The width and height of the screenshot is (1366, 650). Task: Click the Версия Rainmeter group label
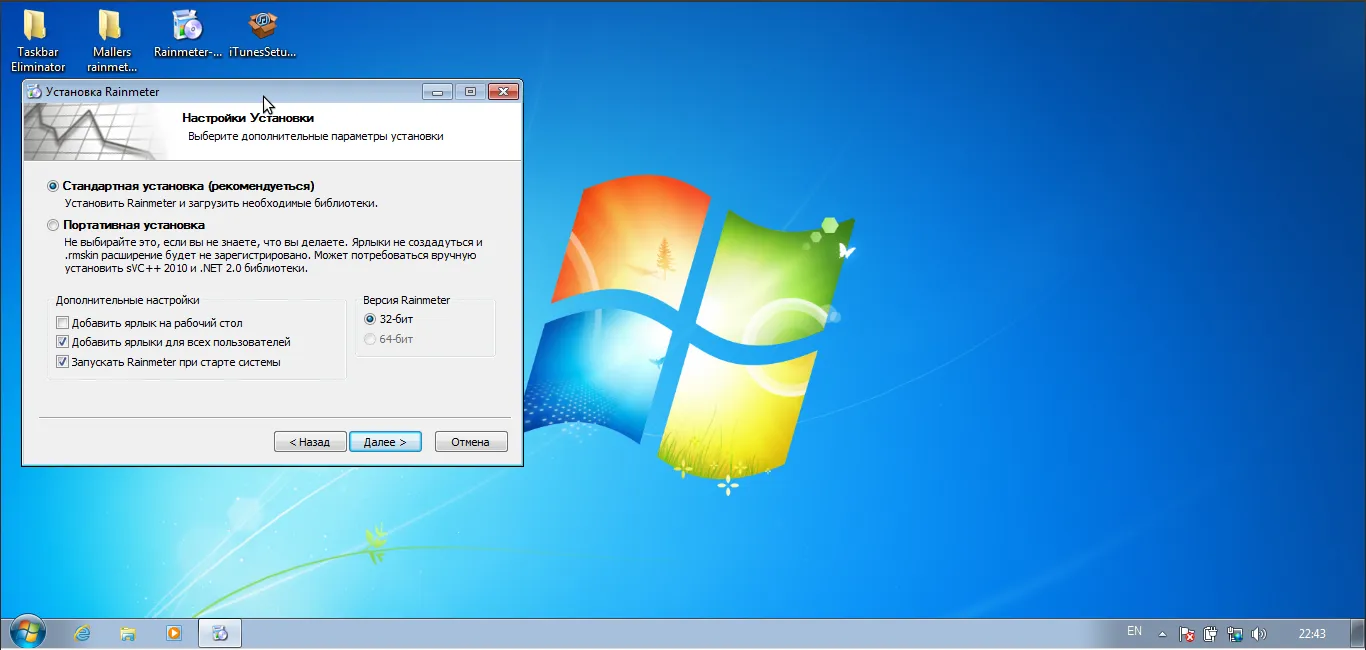click(x=406, y=300)
